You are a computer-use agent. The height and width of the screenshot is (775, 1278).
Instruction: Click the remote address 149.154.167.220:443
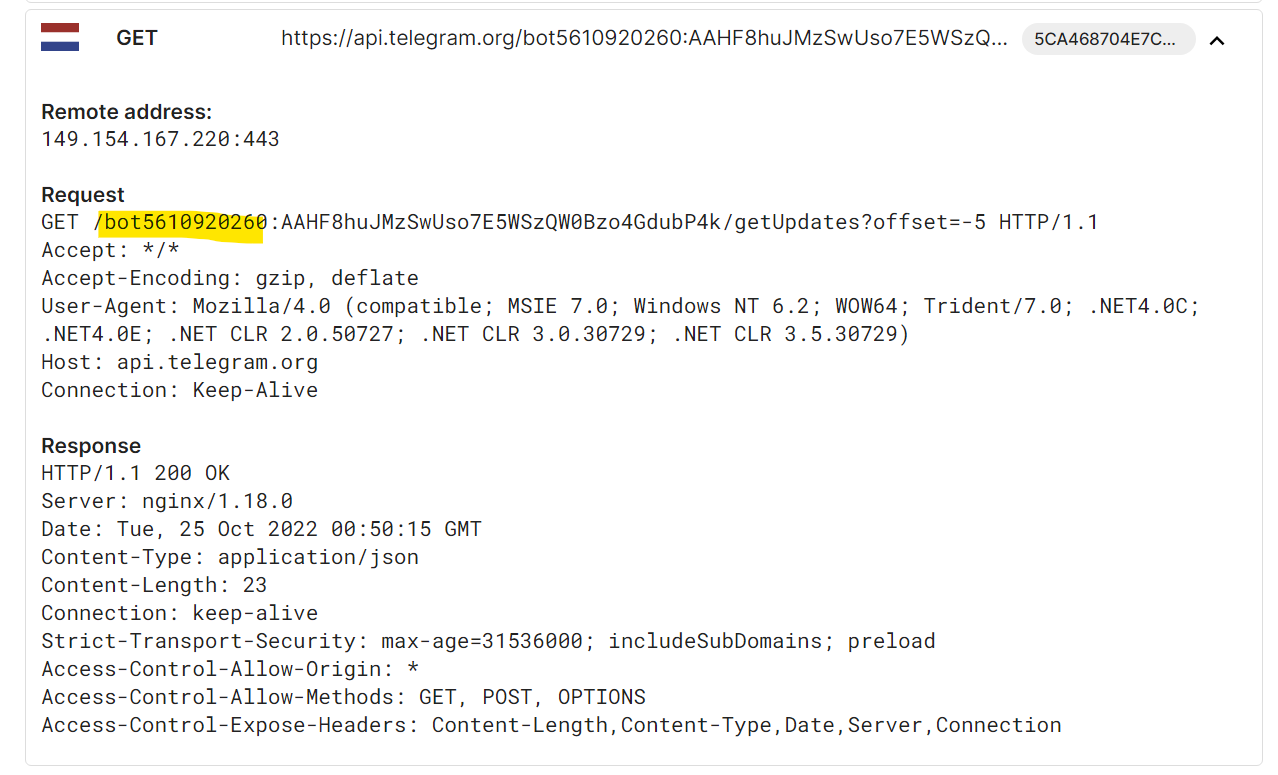(x=160, y=139)
